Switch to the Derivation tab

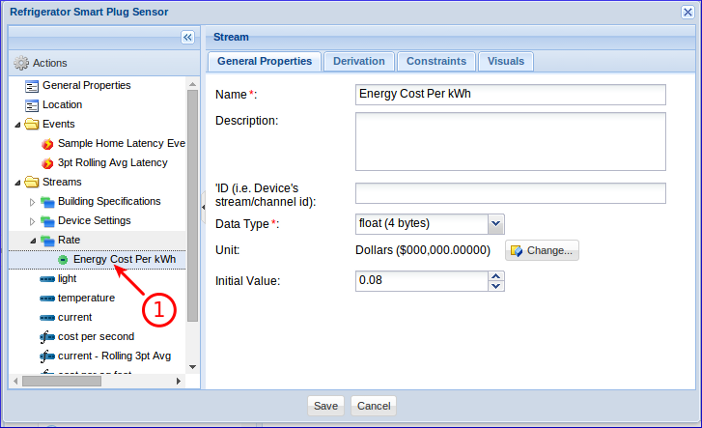pos(359,62)
